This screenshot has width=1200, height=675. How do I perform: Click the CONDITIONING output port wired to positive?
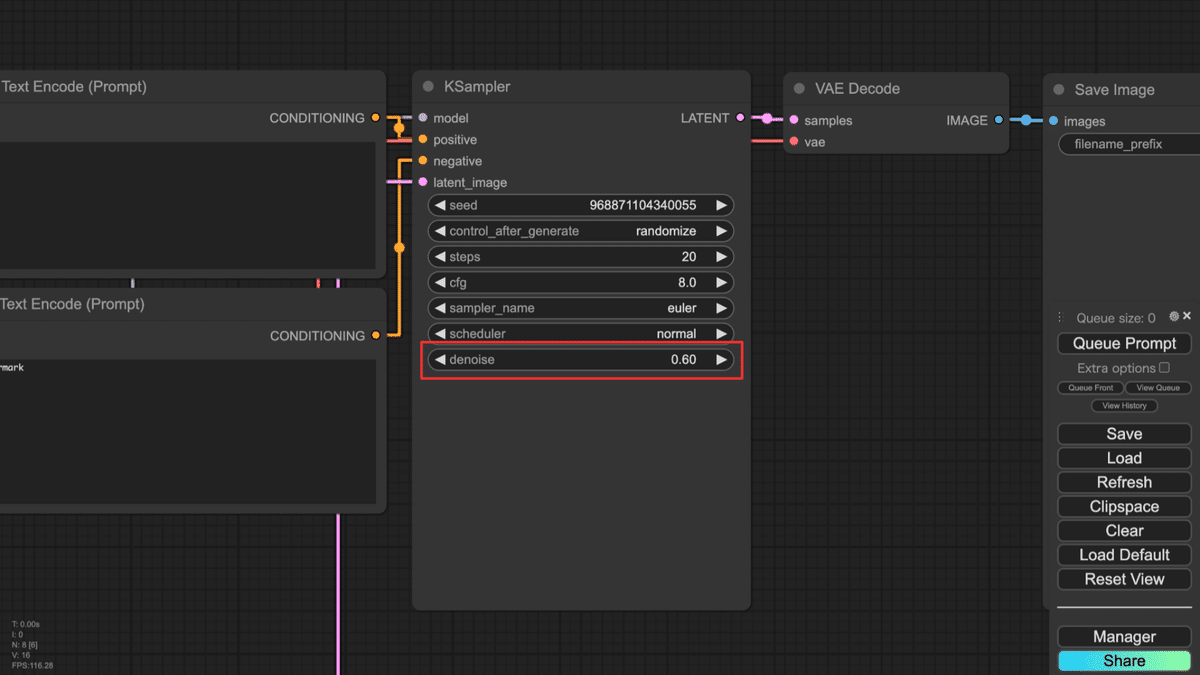pos(375,118)
